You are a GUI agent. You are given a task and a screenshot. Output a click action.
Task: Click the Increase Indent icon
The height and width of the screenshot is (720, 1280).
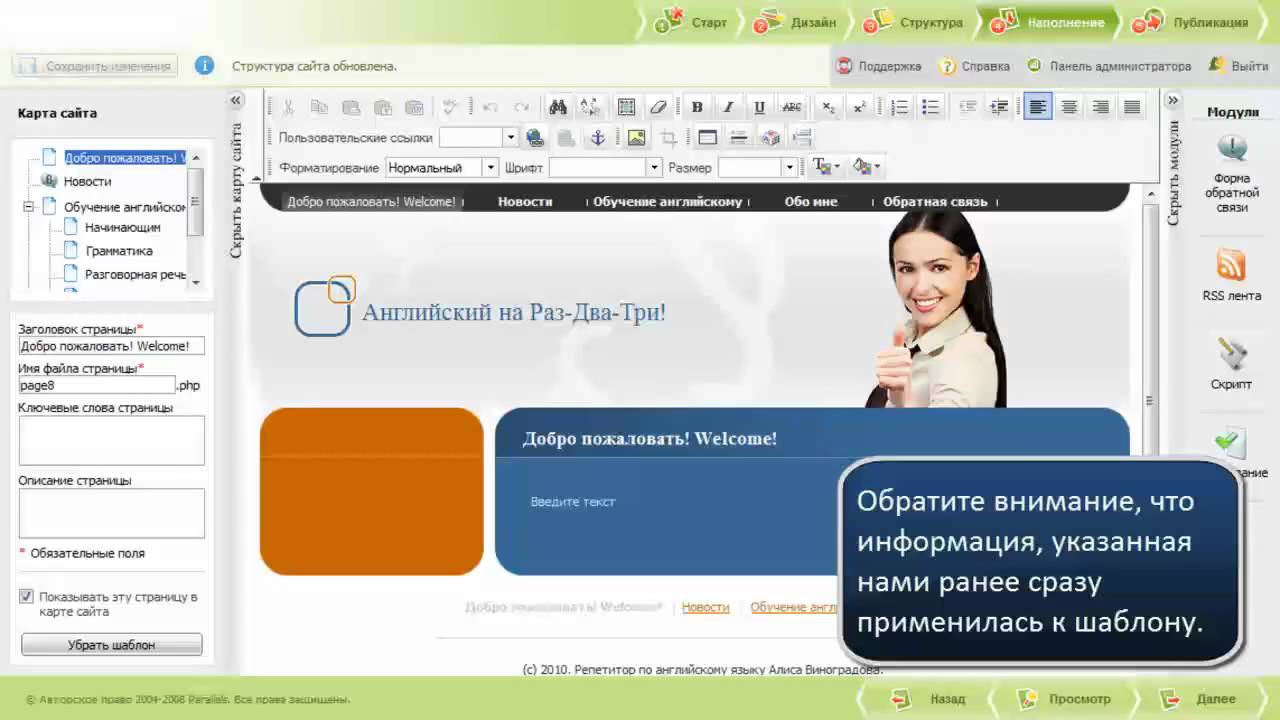tap(998, 107)
